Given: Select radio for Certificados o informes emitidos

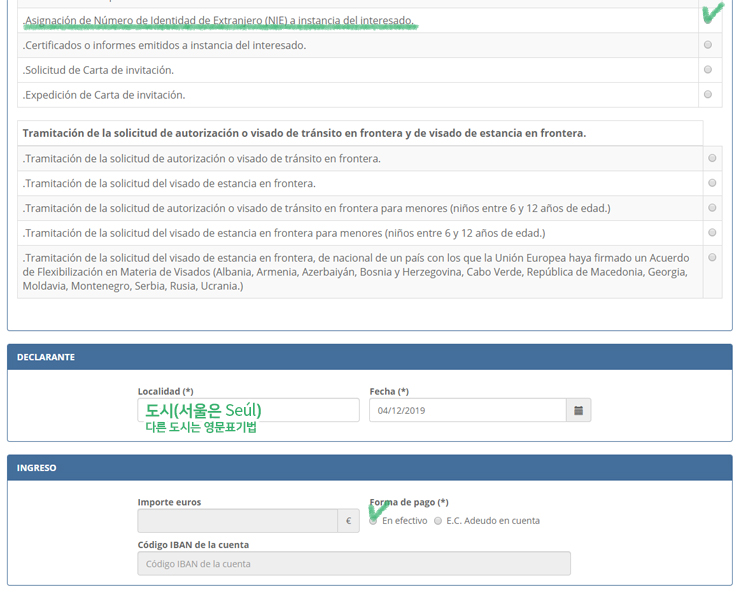Looking at the screenshot, I should (x=708, y=45).
